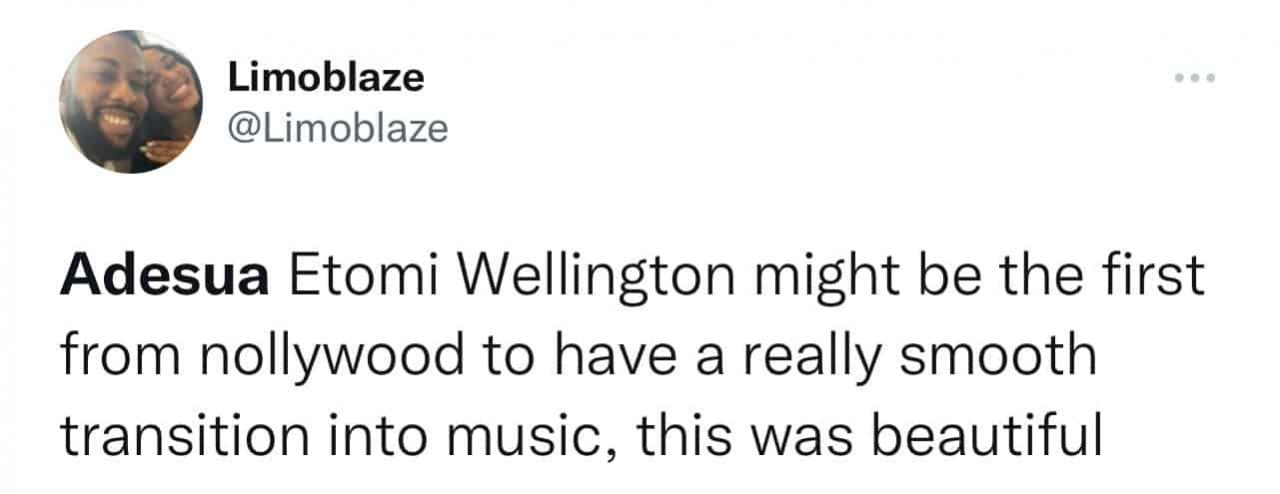Open Limoblaze's profile picture
Viewport: 1280px width, 494px height.
coord(131,102)
